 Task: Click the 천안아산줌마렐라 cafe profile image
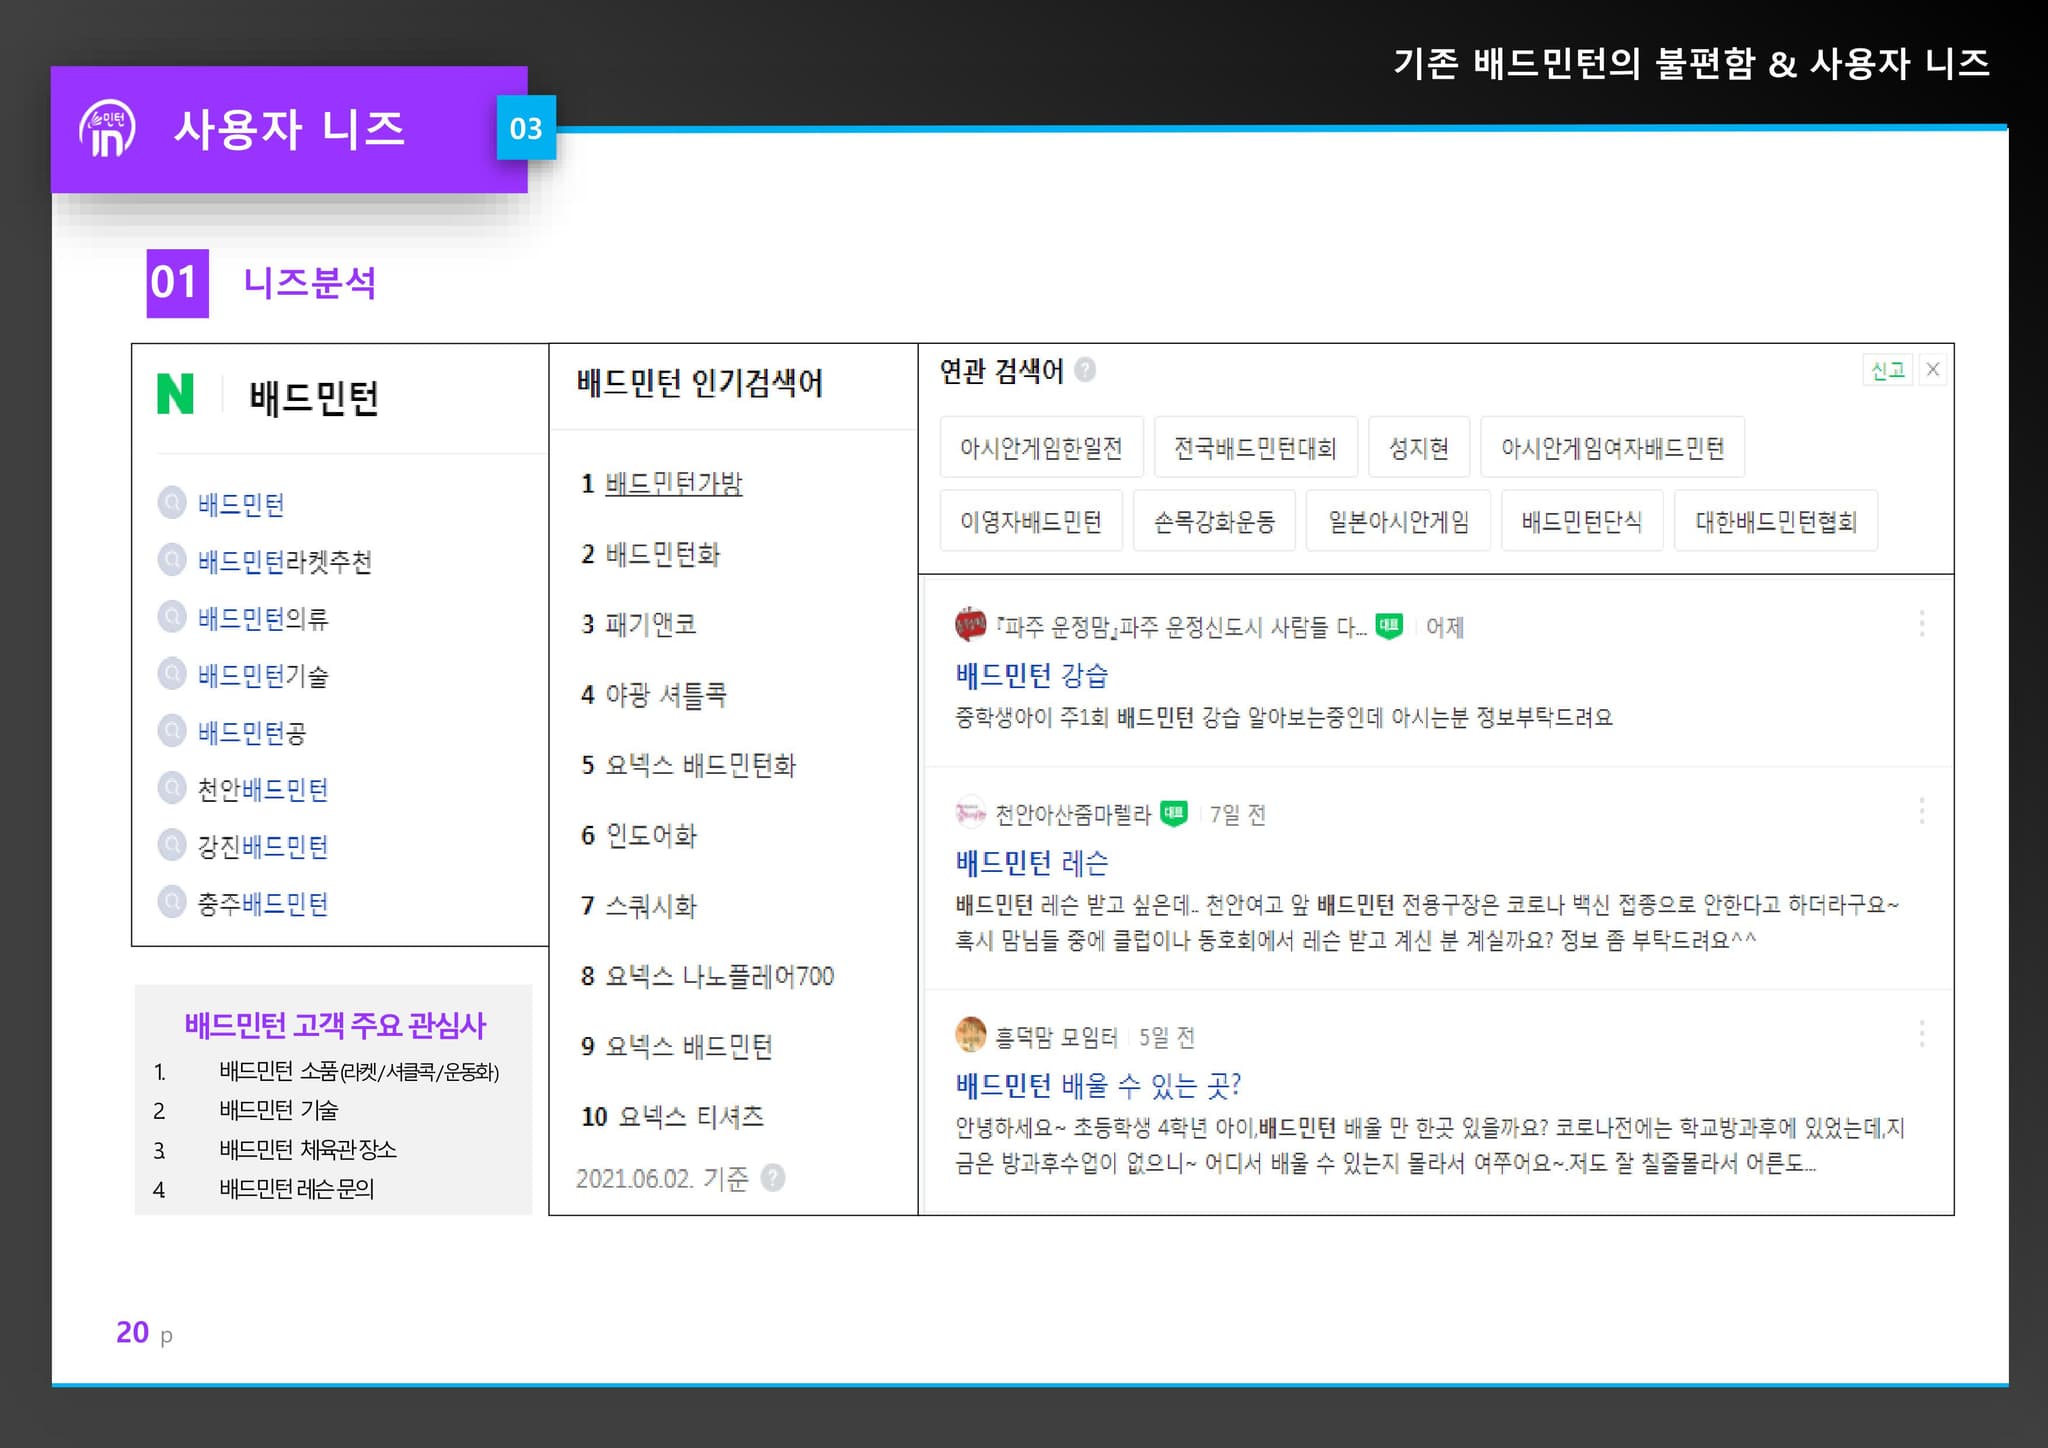coord(970,812)
